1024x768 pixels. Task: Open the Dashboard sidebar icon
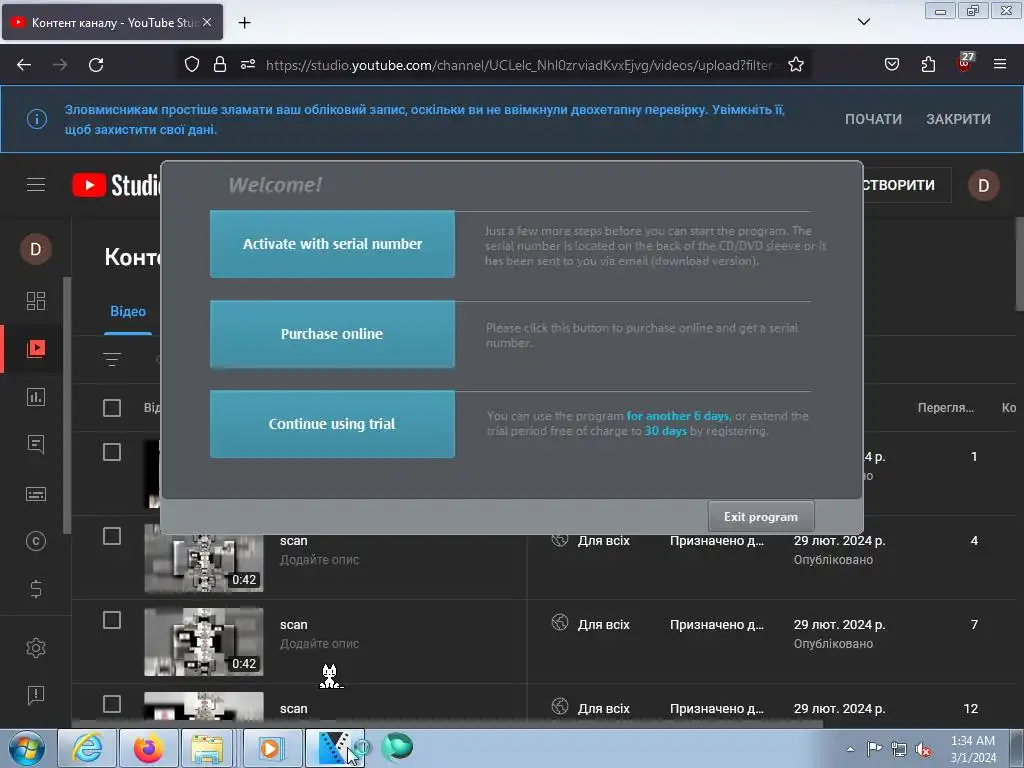pos(36,301)
